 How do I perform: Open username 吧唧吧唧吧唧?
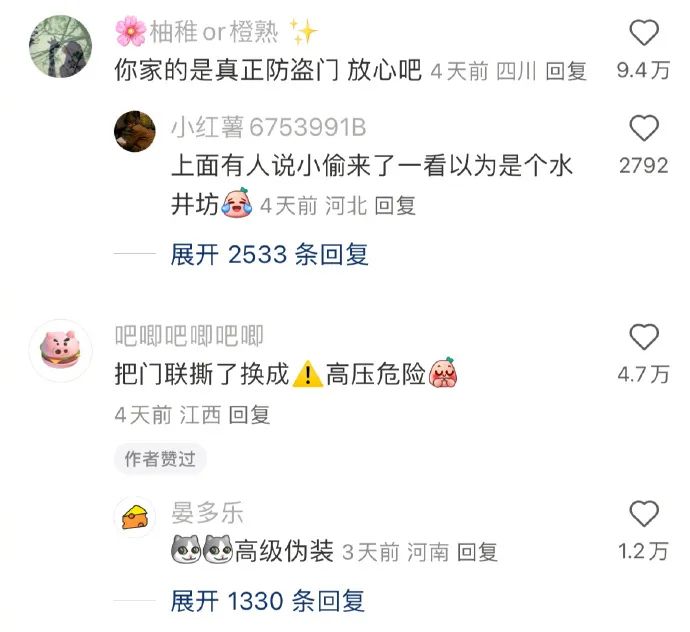click(189, 336)
